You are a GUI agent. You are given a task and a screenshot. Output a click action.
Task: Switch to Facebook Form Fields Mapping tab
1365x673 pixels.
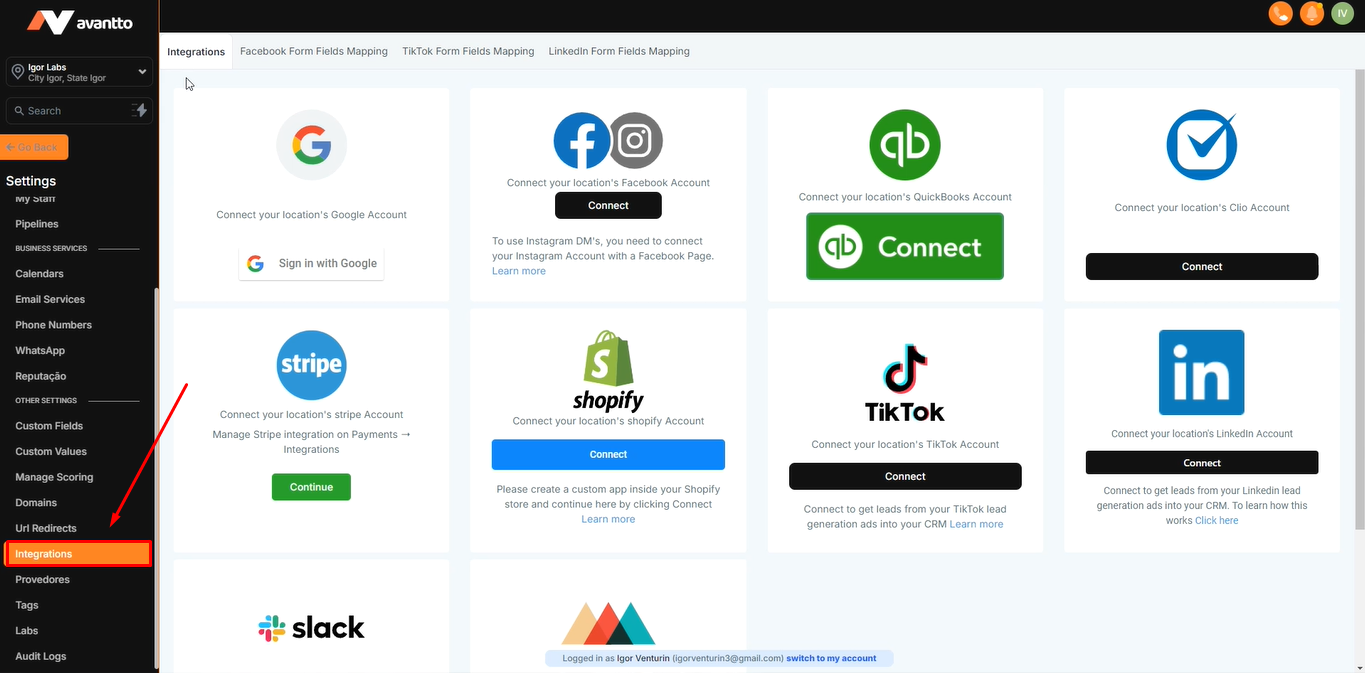click(314, 51)
